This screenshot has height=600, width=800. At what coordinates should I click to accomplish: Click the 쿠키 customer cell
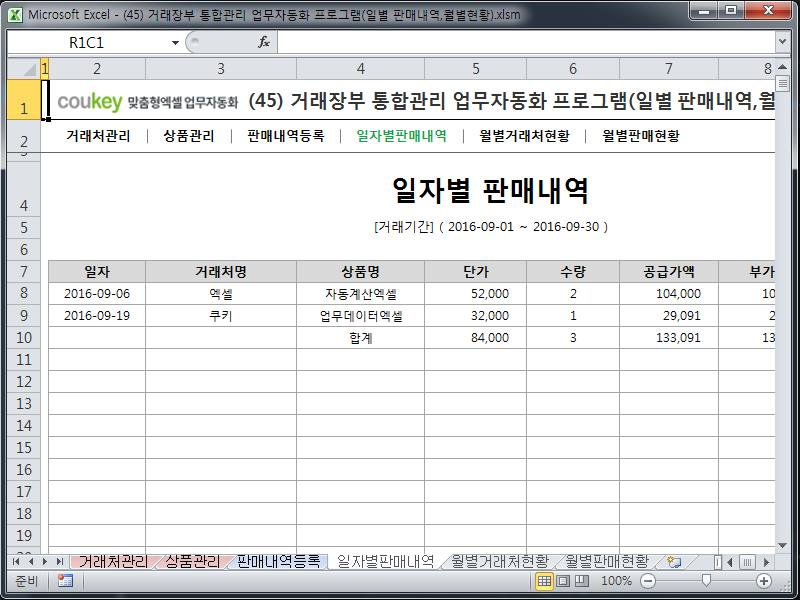[221, 316]
